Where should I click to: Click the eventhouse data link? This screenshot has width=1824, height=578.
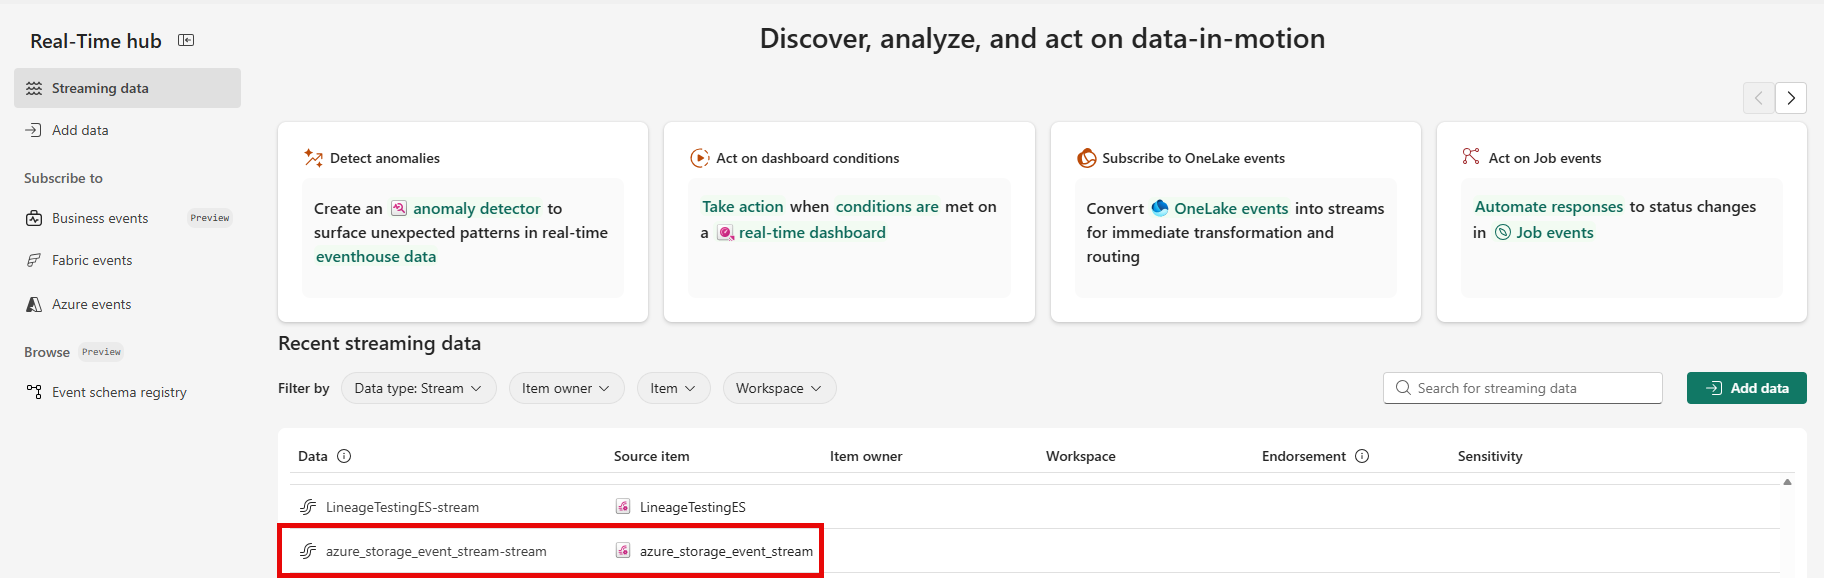376,256
